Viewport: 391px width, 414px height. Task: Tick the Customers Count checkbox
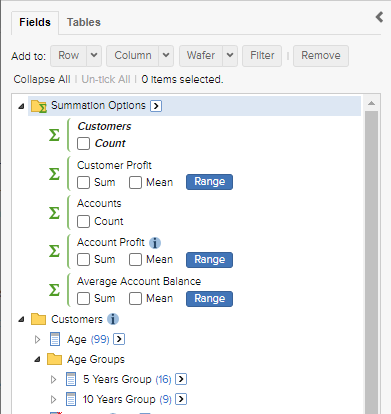coord(83,144)
